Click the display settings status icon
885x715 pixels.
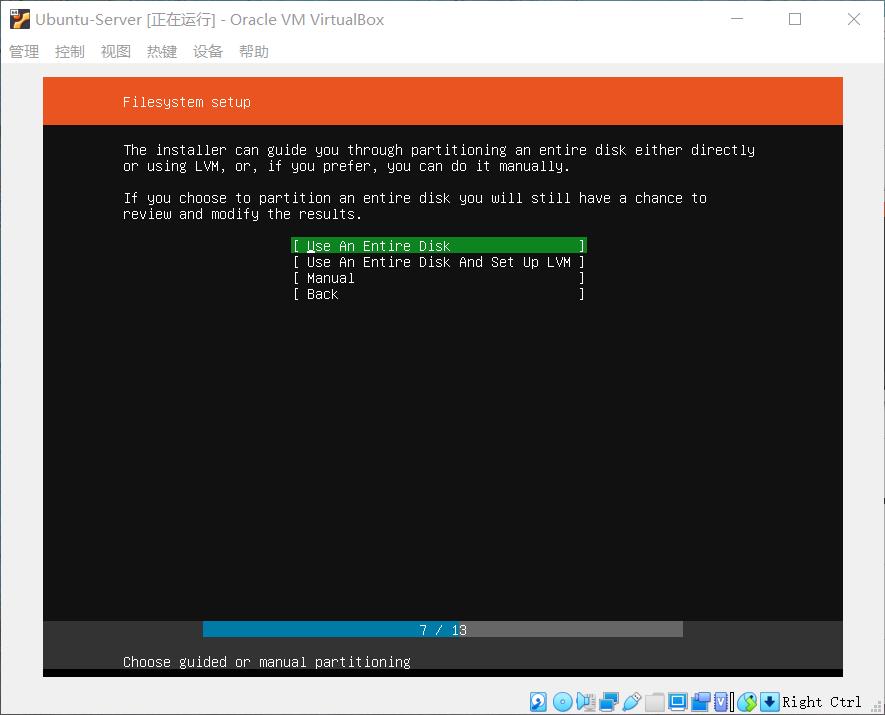click(x=678, y=702)
